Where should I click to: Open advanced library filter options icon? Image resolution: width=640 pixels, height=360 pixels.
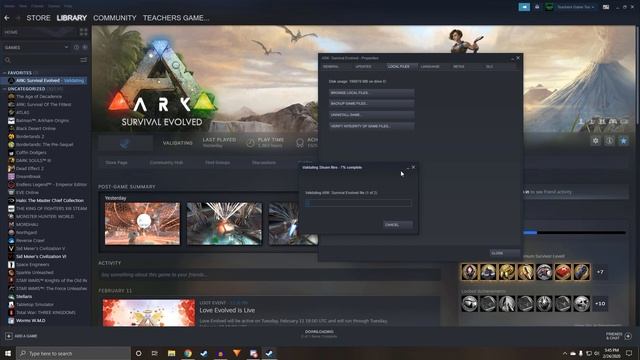point(84,60)
